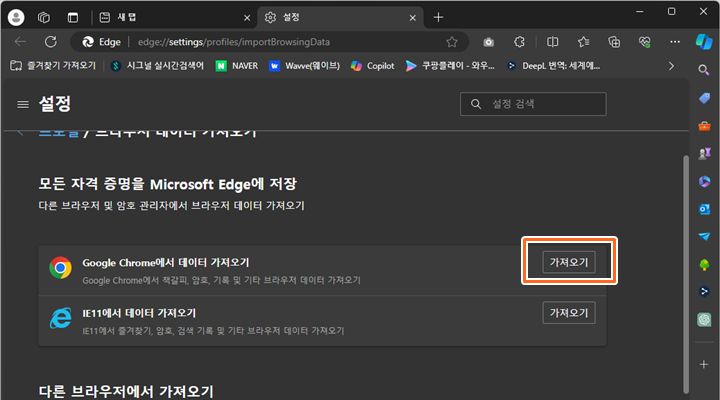
Task: Open sidebar tools briefcase icon
Action: 704,125
